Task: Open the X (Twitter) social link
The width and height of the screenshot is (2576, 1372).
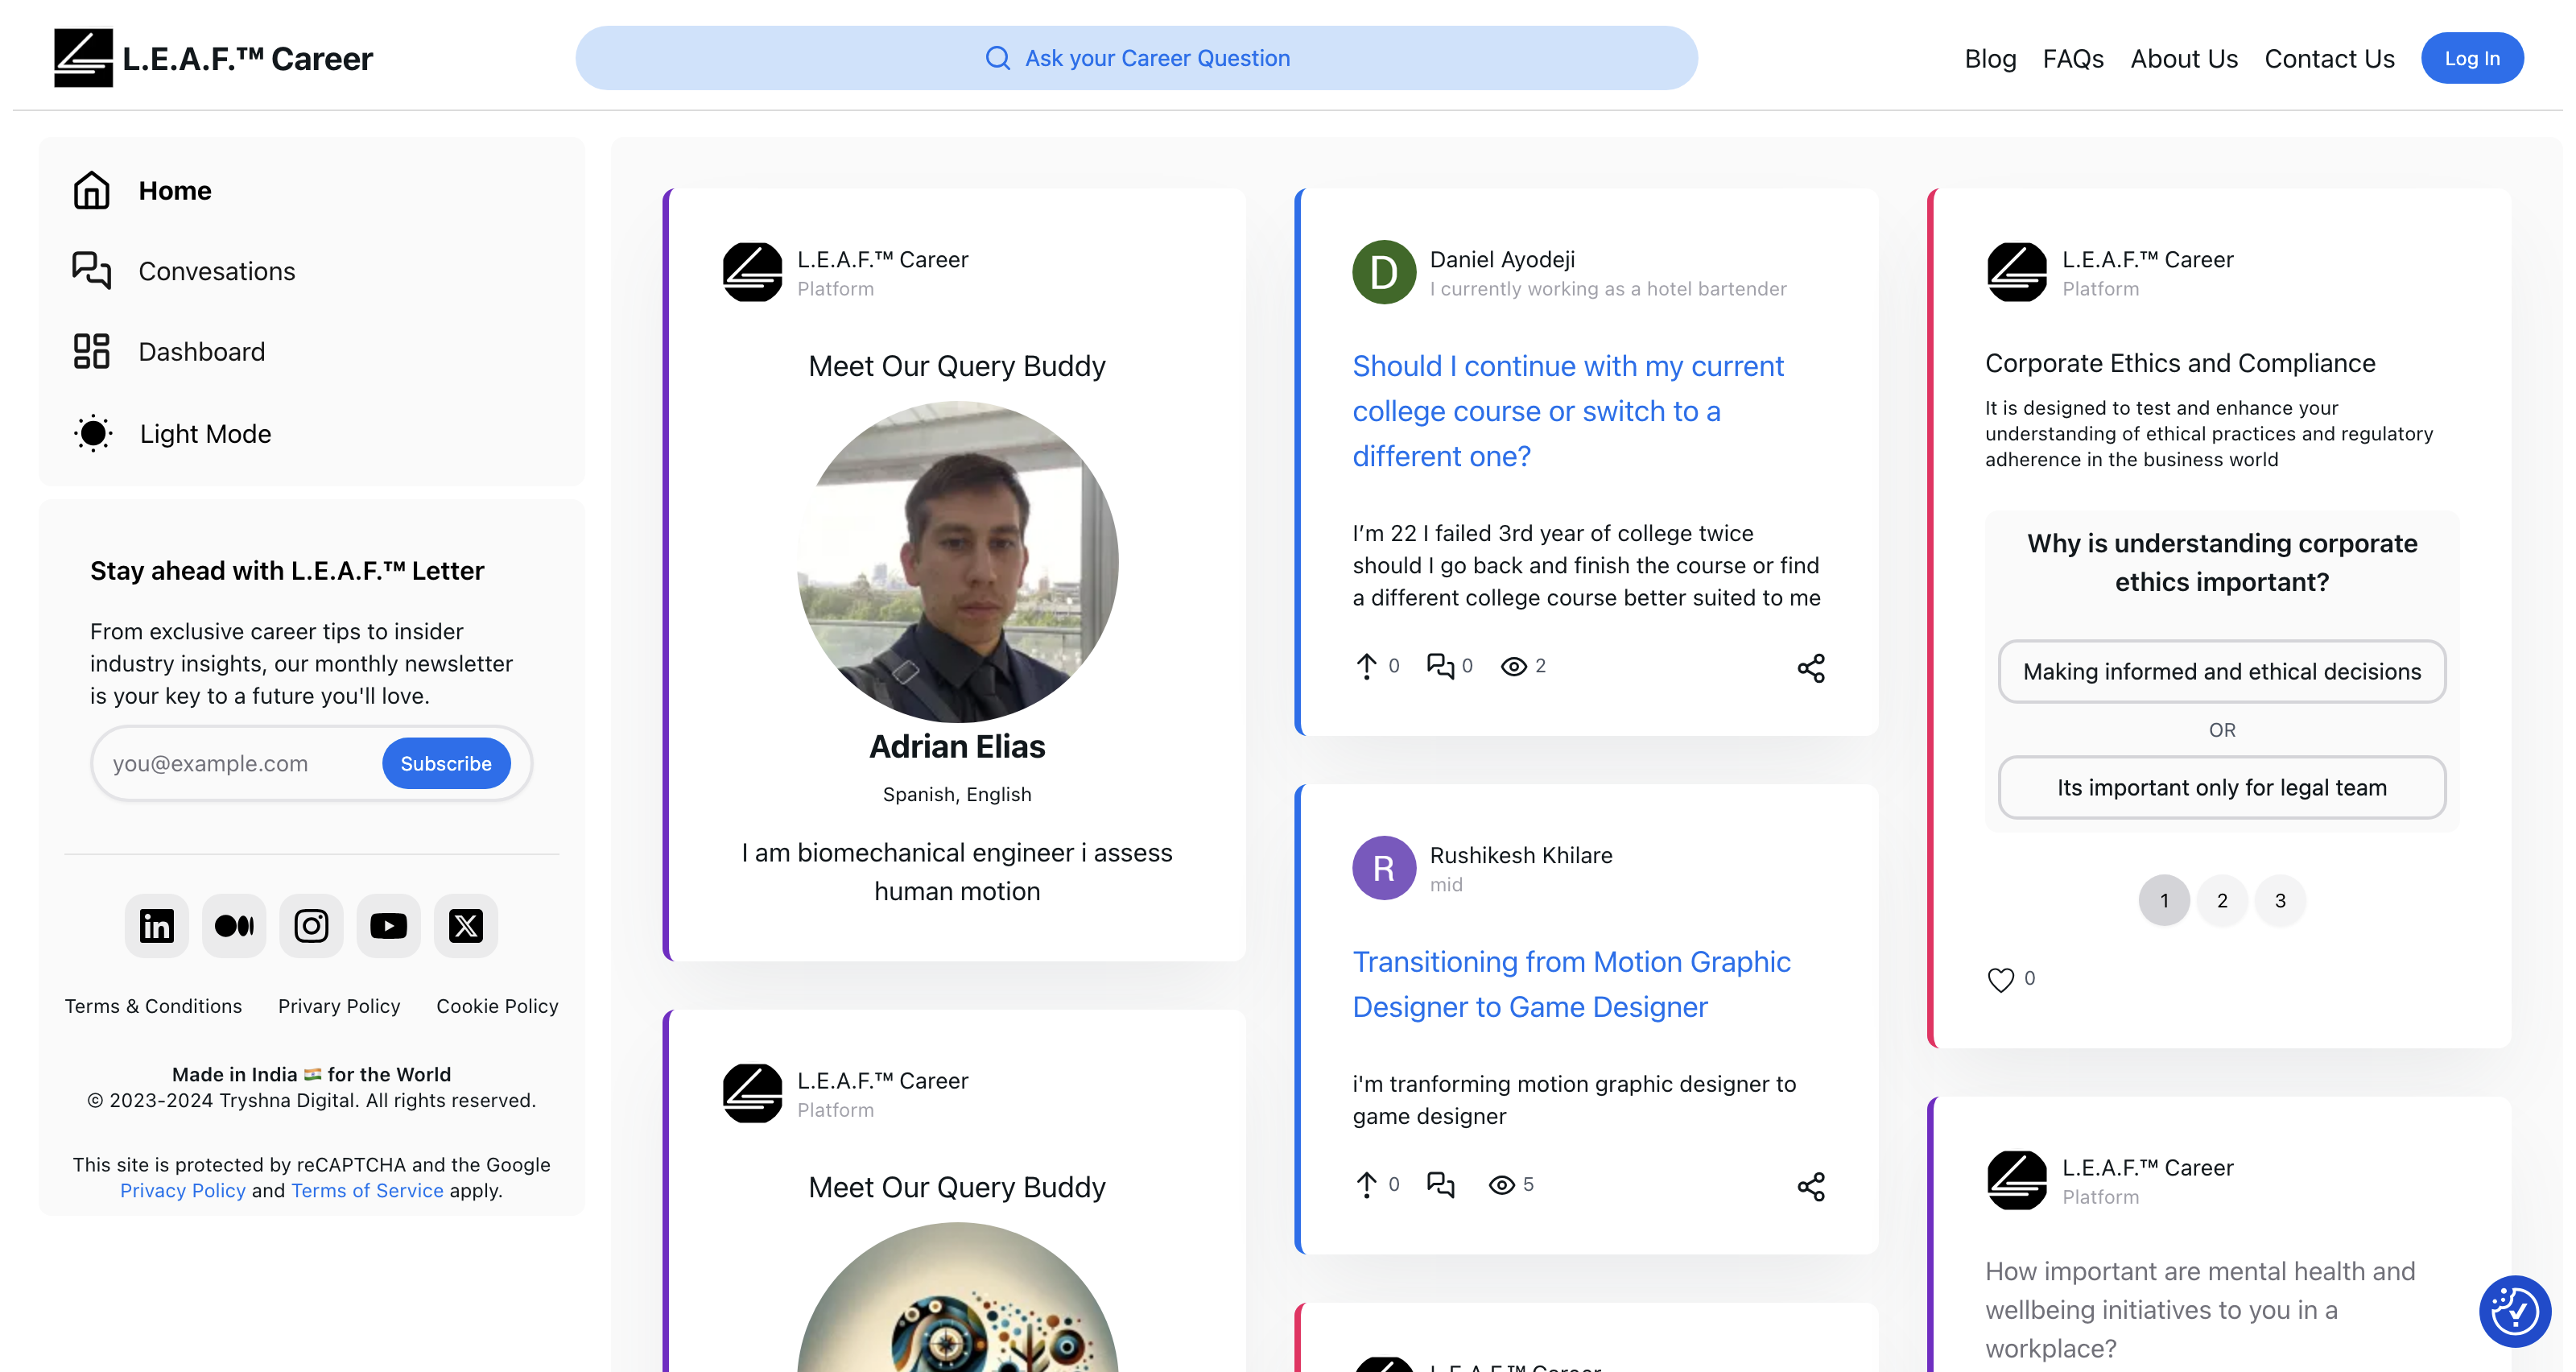Action: coord(466,926)
